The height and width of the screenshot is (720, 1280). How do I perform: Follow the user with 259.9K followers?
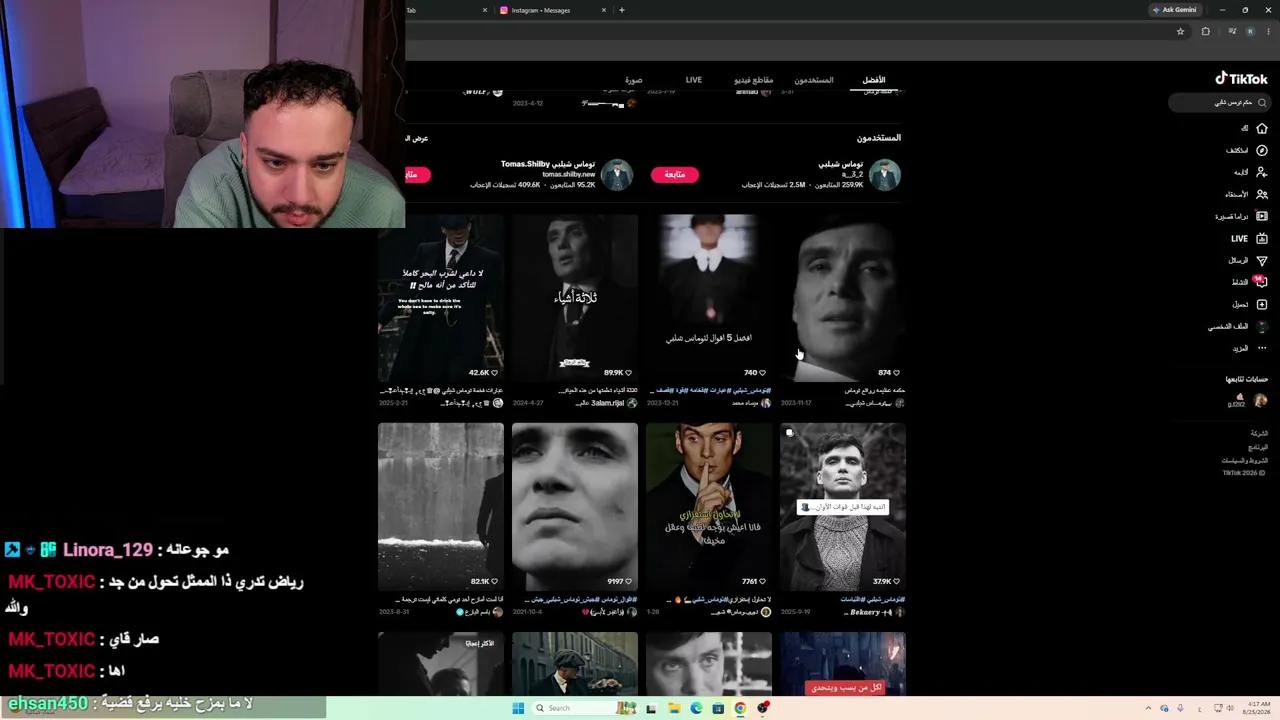(x=675, y=175)
